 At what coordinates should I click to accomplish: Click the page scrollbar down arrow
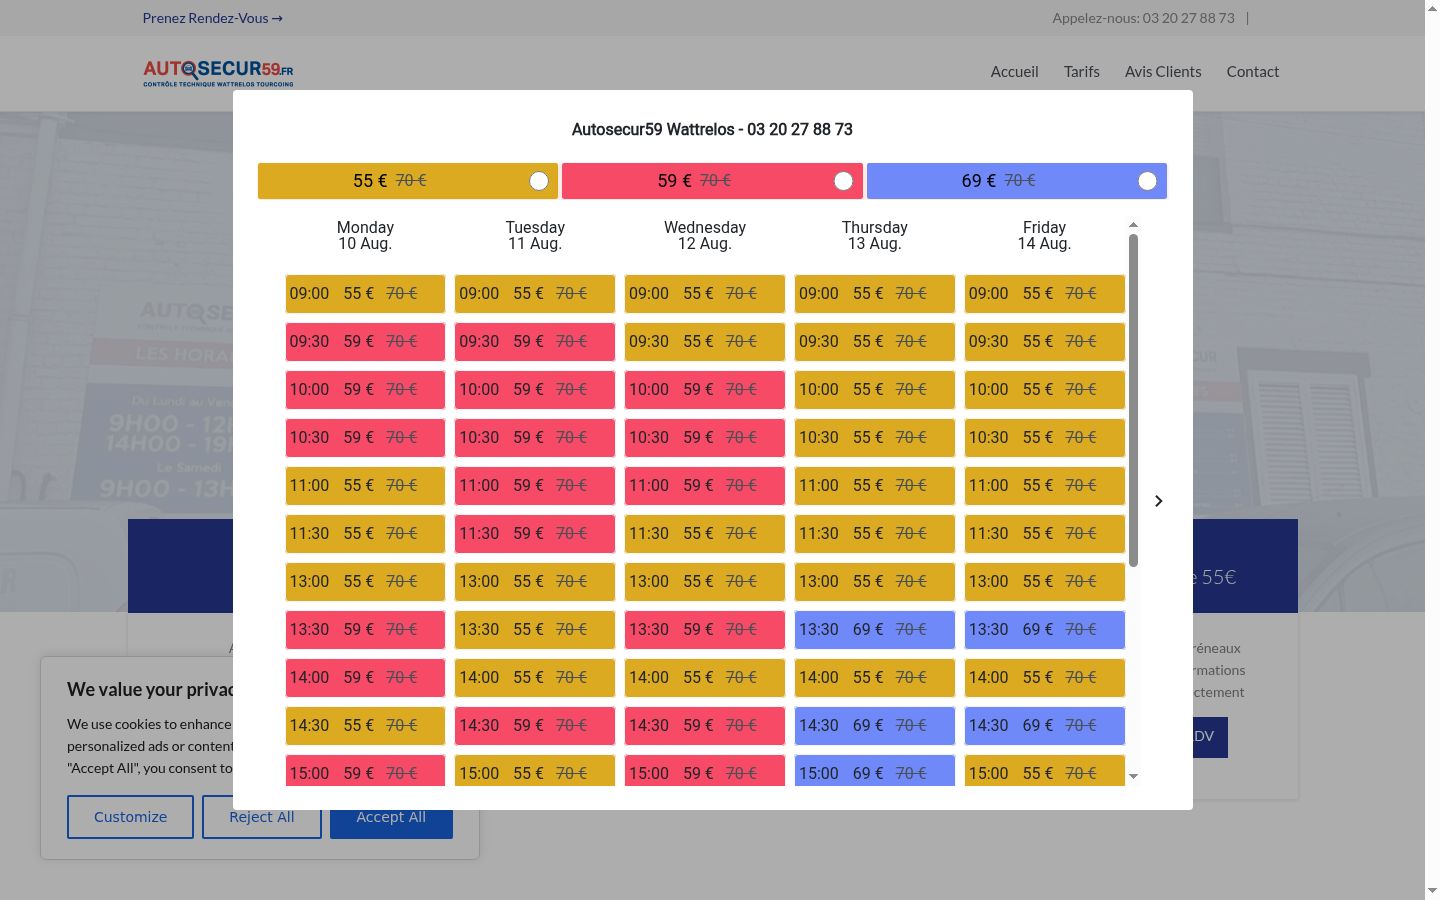pos(1432,891)
